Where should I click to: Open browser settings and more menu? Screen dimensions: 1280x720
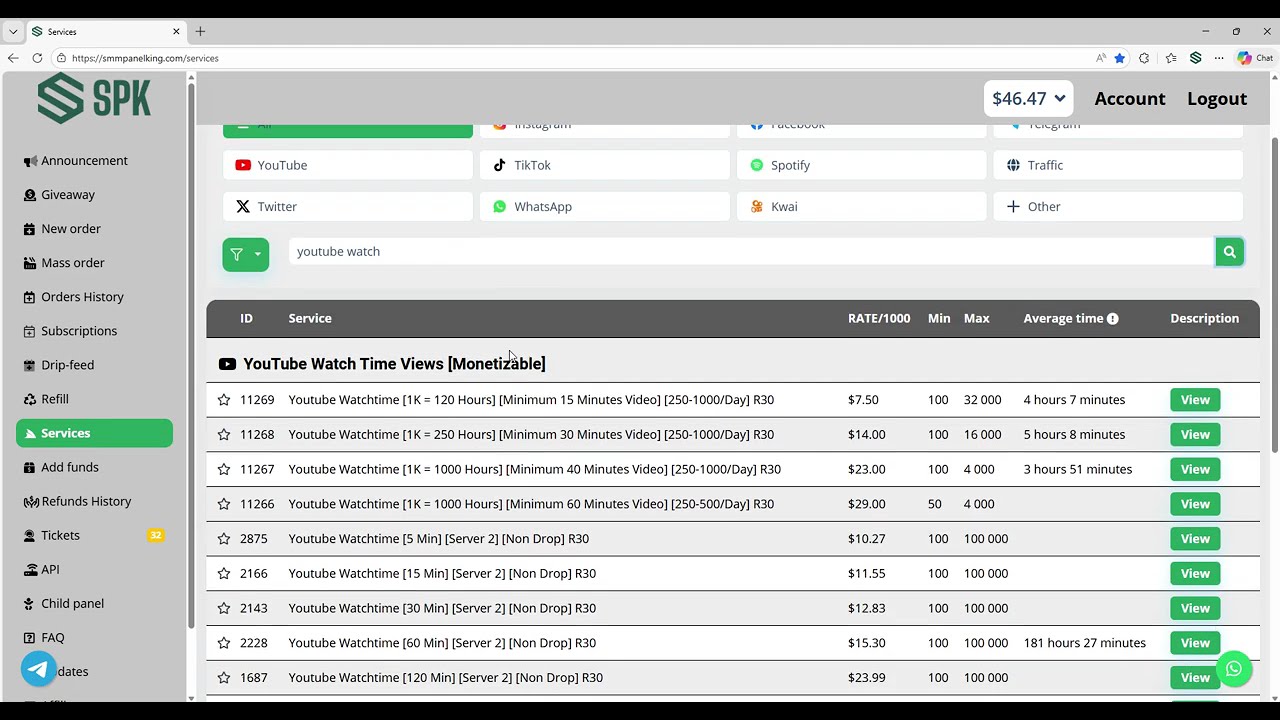(1219, 58)
